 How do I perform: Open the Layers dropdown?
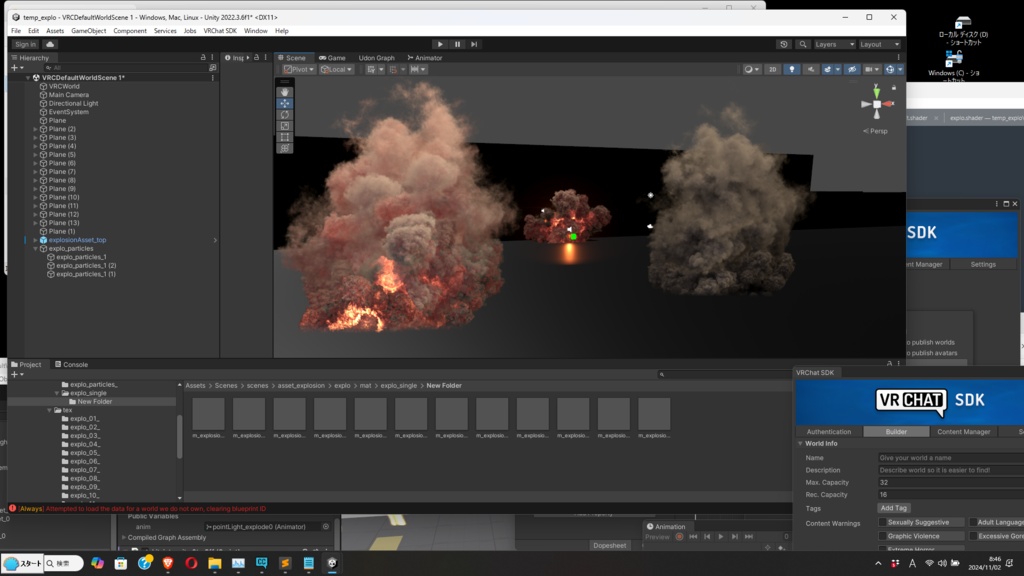point(834,44)
